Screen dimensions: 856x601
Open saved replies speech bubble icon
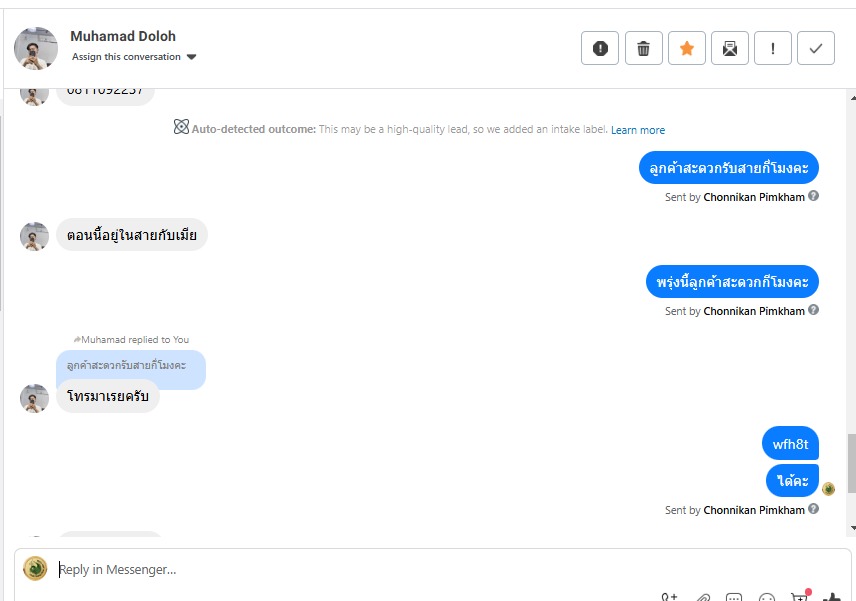734,598
